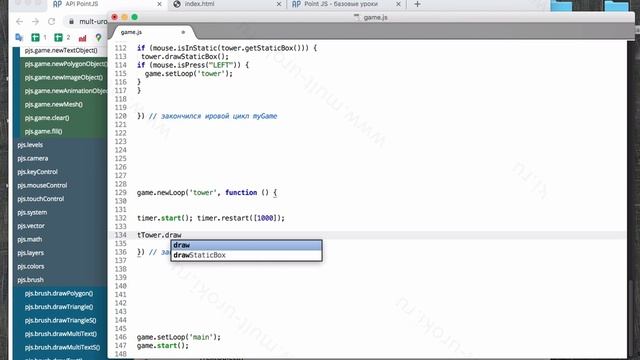Click the if (mouse.isPress("LEFT")) line 114

point(193,65)
